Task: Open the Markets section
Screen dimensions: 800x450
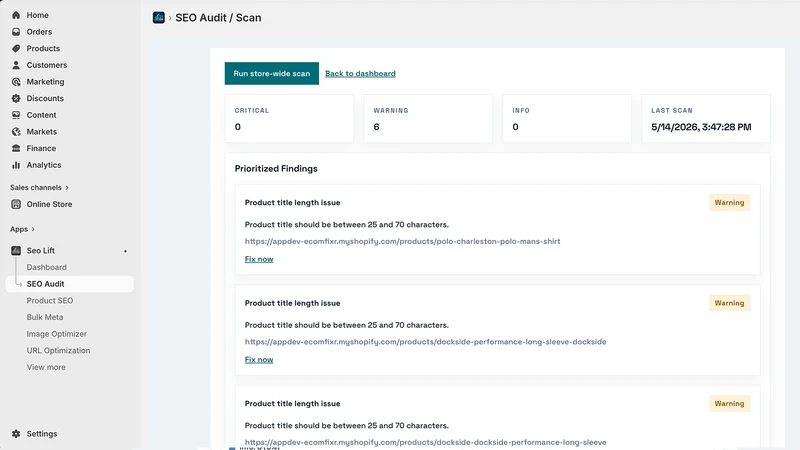Action: click(x=41, y=132)
